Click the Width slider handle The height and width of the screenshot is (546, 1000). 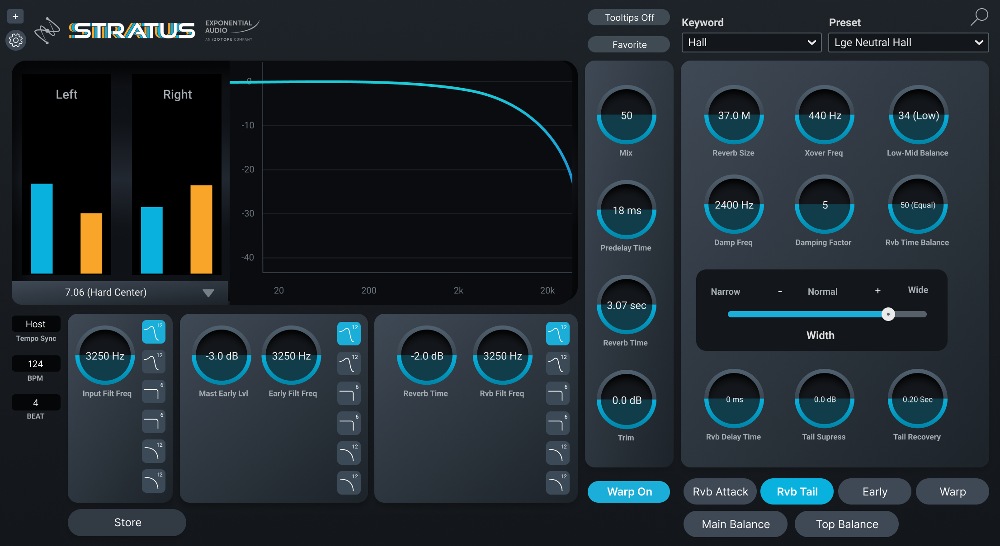[888, 314]
